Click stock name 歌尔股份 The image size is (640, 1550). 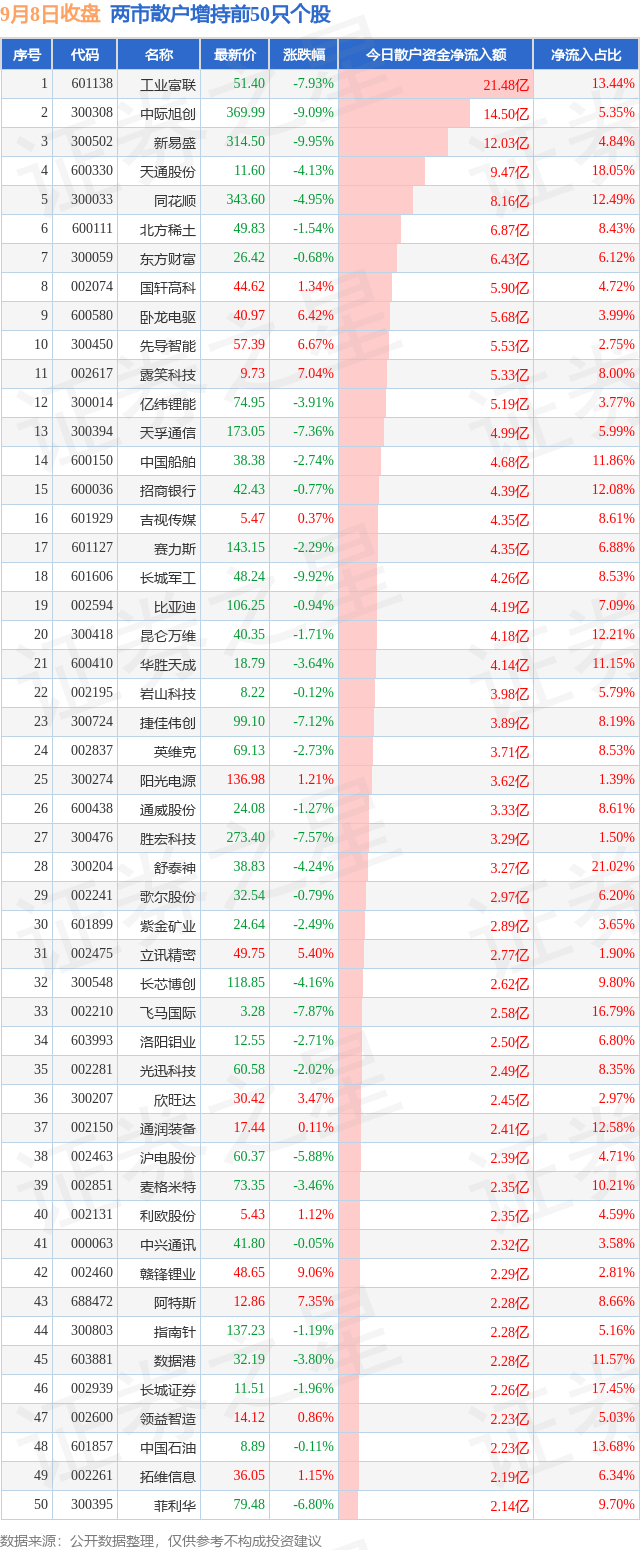168,896
